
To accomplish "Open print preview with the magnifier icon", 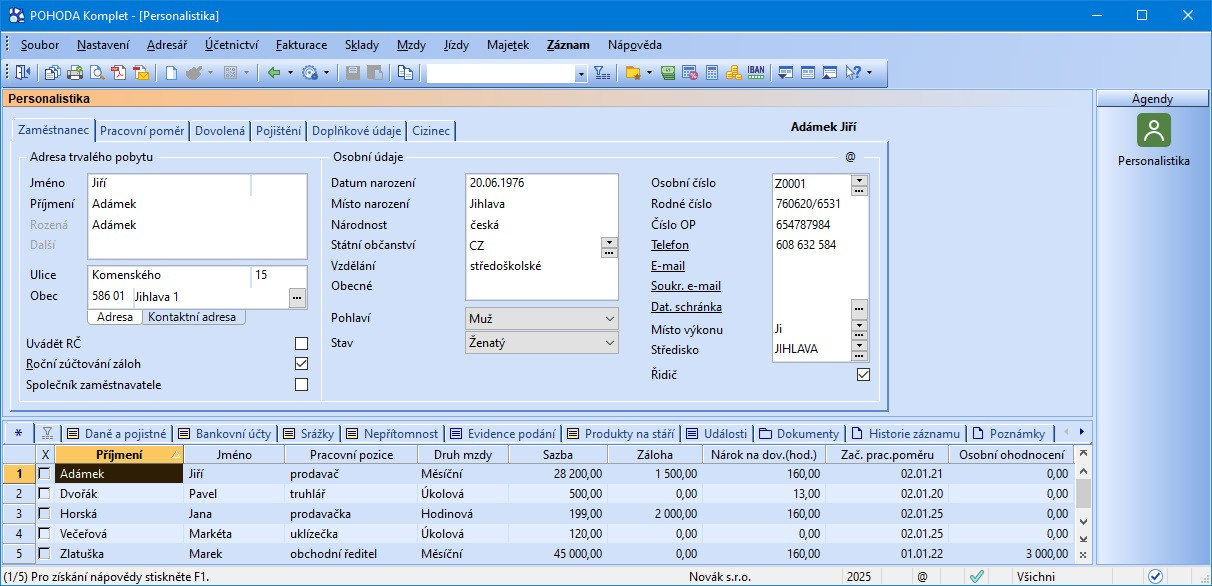I will pyautogui.click(x=97, y=73).
